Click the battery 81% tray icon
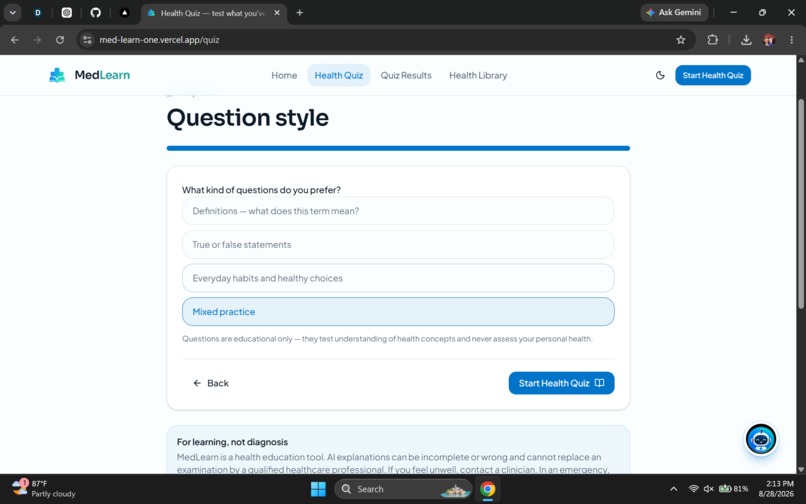 (x=734, y=489)
